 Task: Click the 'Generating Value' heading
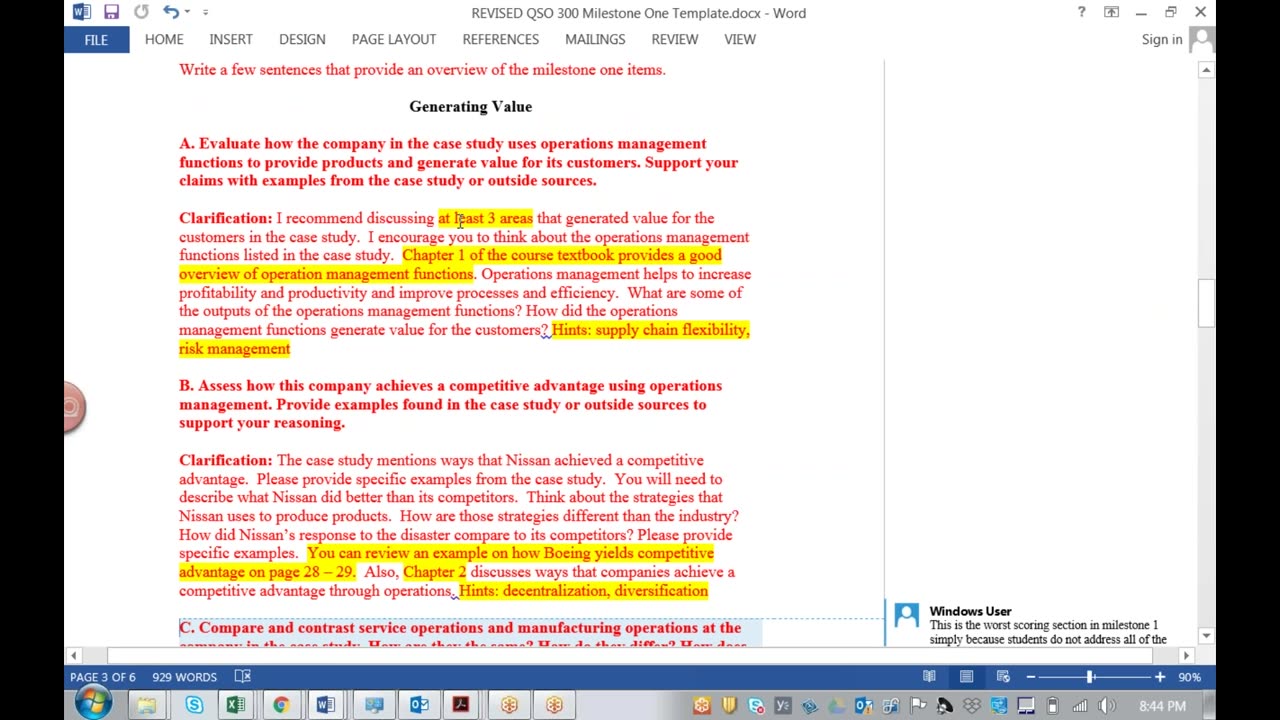(x=470, y=106)
